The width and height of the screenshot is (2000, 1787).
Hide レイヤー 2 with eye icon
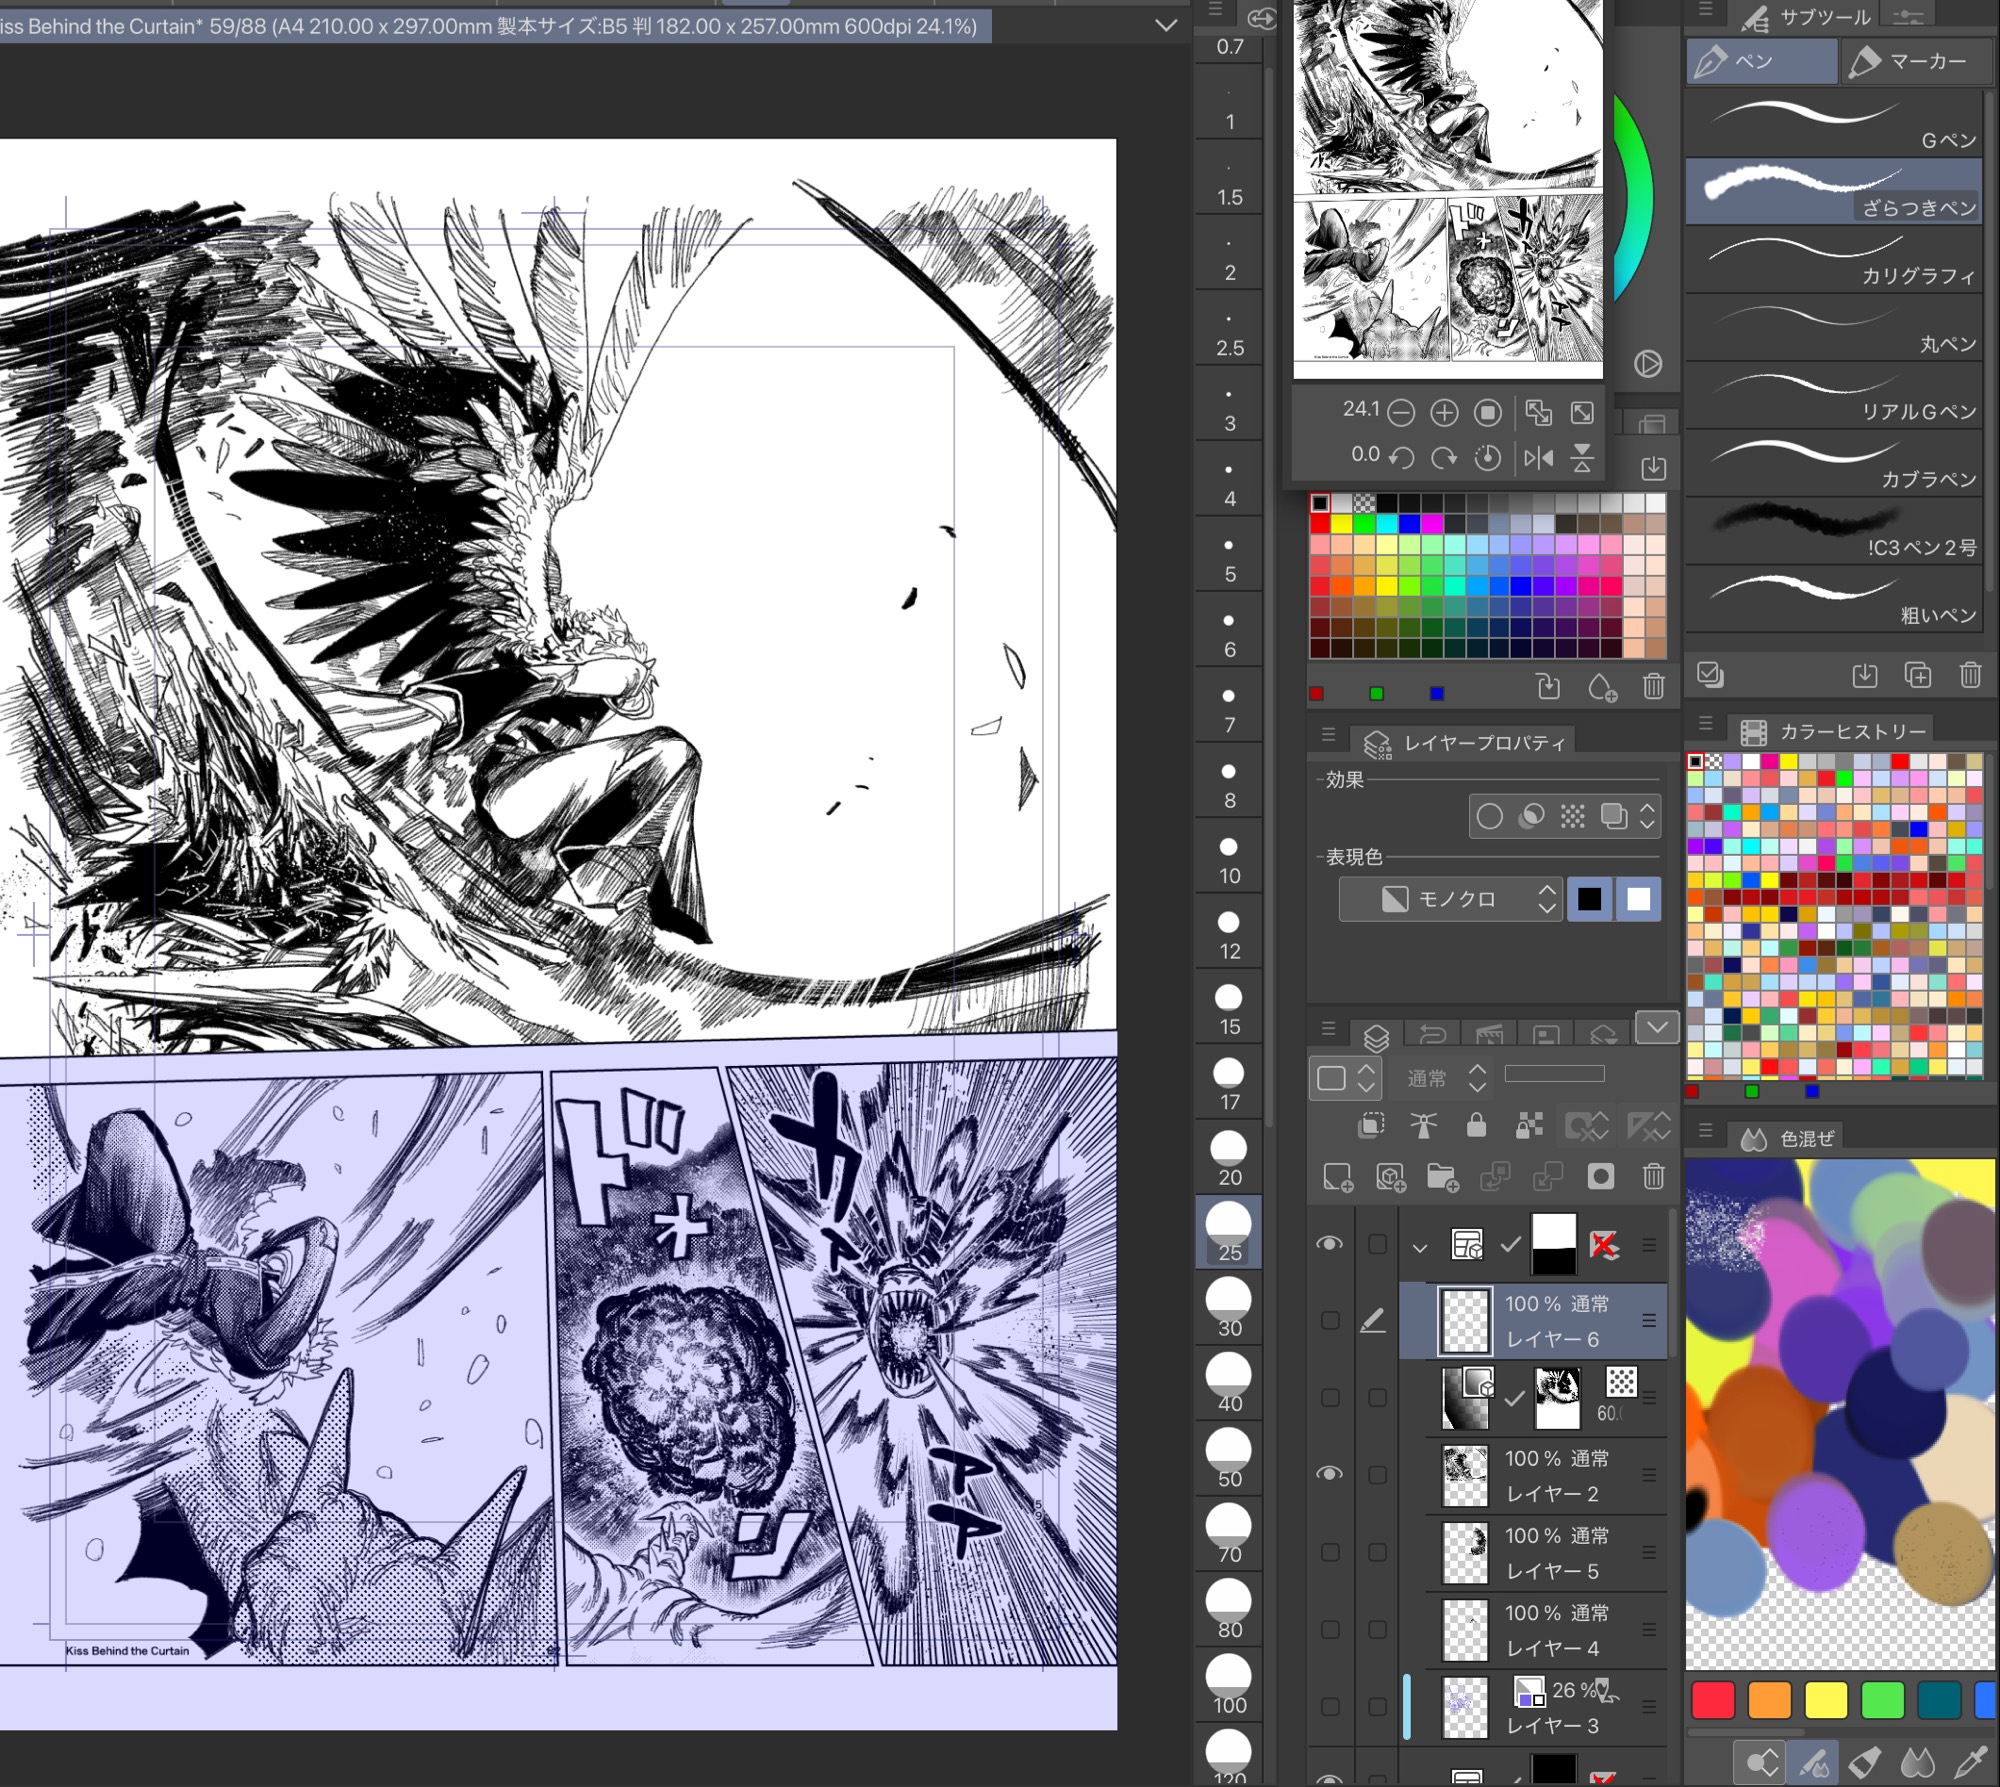[x=1329, y=1474]
